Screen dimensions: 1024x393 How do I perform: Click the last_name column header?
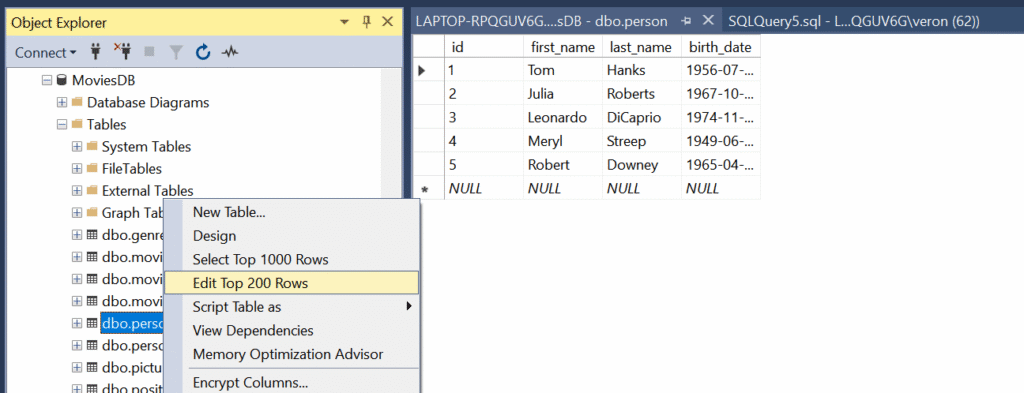pos(641,46)
